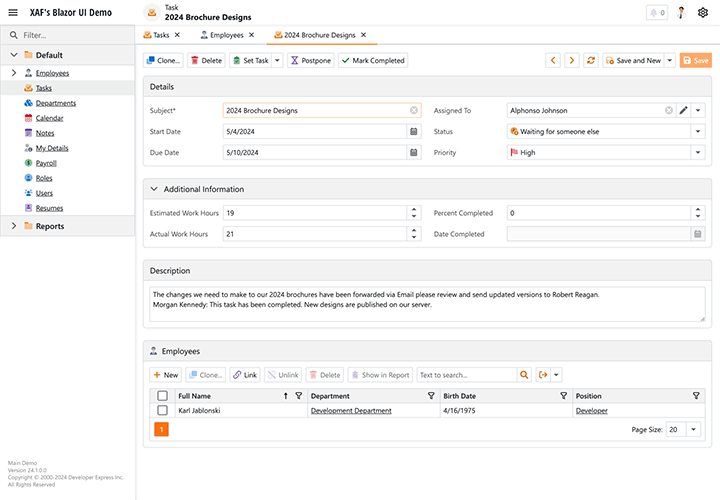Open Start Date calendar picker
Screen dimensions: 720x500
point(414,131)
